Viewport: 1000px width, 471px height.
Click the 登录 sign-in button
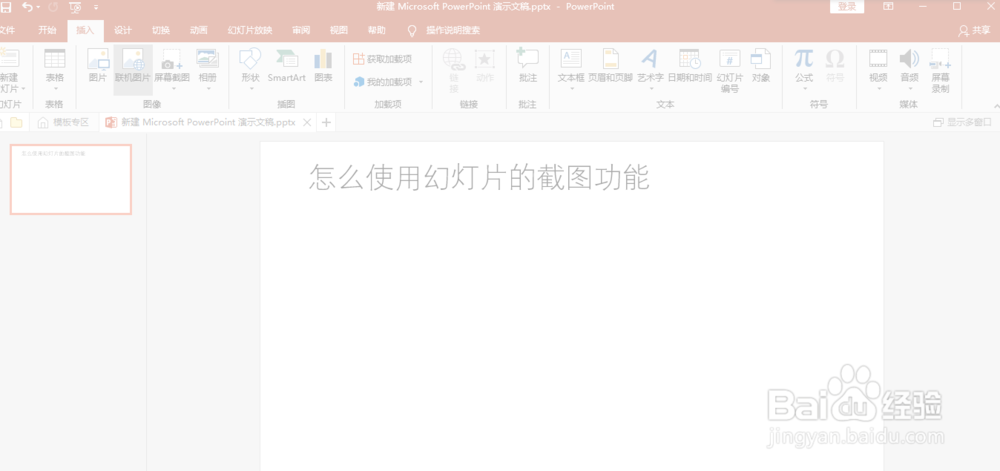click(x=846, y=6)
